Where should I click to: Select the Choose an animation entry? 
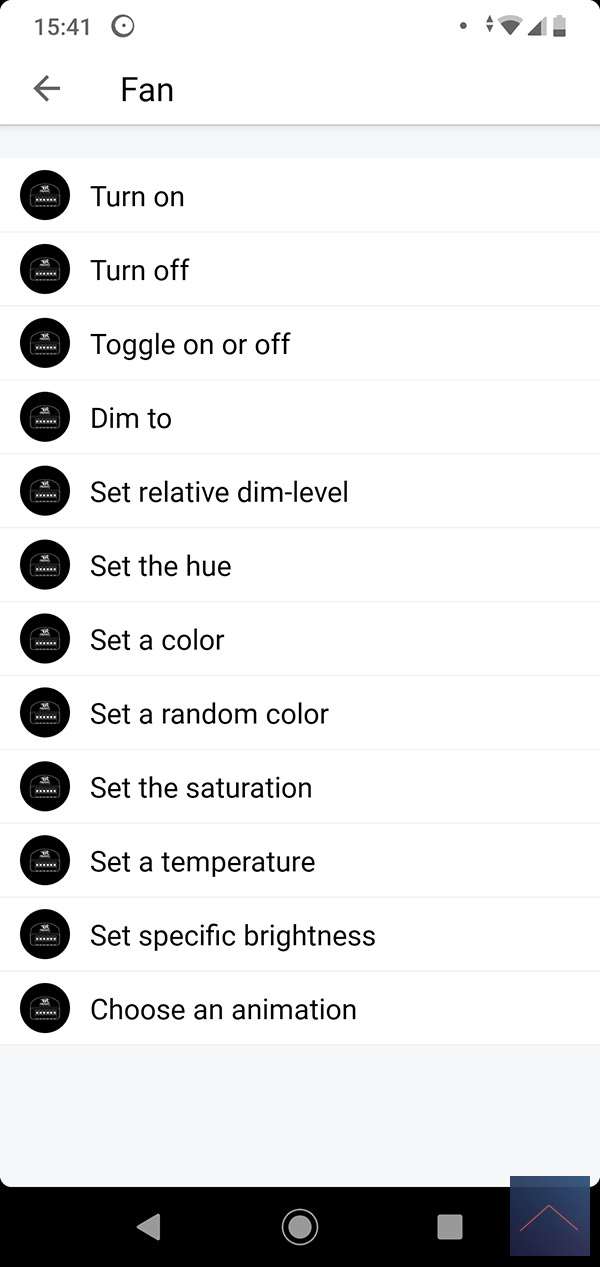[223, 1010]
